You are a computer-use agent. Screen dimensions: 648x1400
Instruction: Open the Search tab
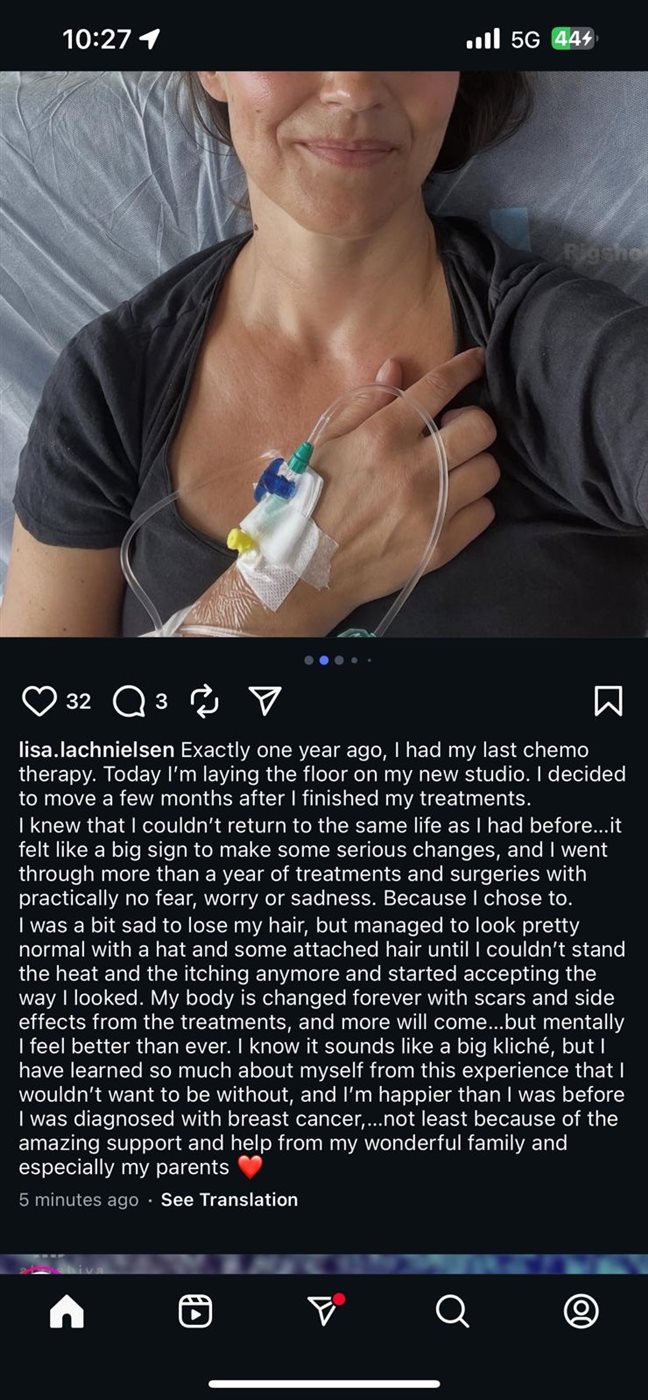tap(452, 1310)
